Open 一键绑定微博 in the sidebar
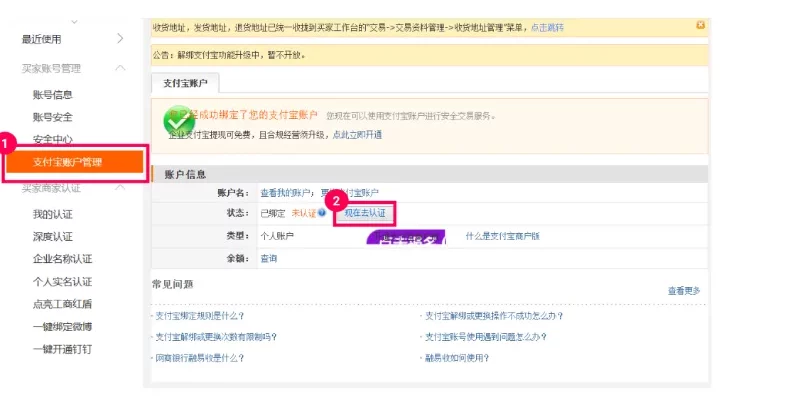Image resolution: width=800 pixels, height=413 pixels. (x=62, y=327)
